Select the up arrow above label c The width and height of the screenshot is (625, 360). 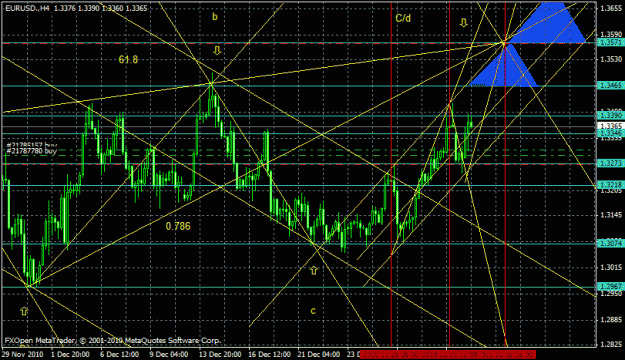coord(314,271)
